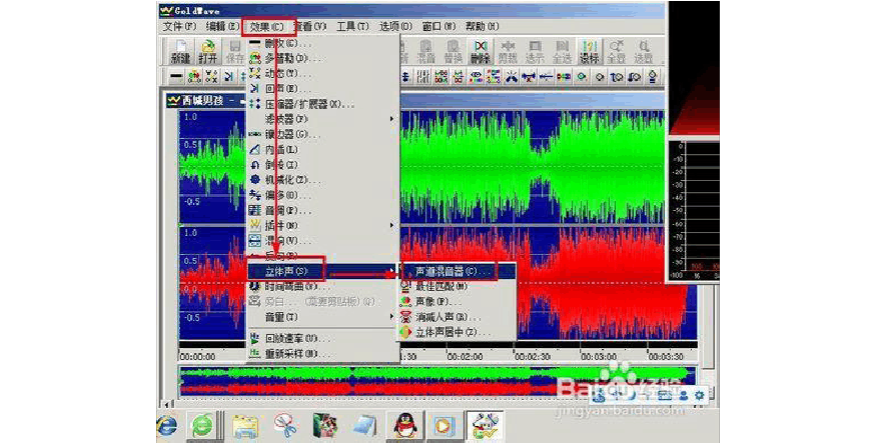Open the QQ penguin icon in taskbar
The image size is (893, 443).
pos(404,426)
